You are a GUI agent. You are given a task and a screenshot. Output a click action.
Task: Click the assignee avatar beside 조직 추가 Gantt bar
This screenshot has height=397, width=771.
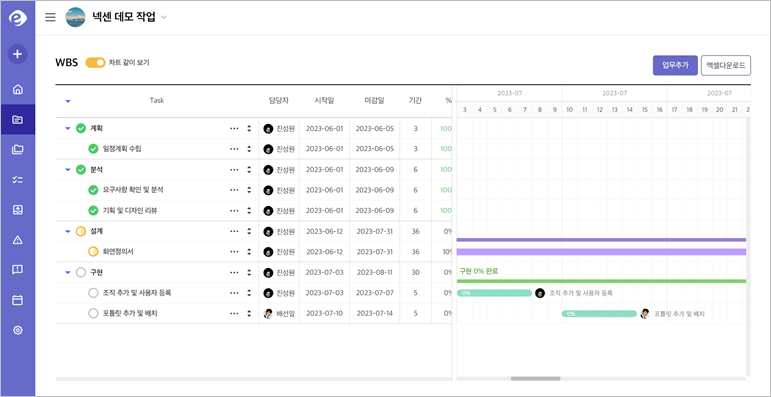pyautogui.click(x=540, y=293)
